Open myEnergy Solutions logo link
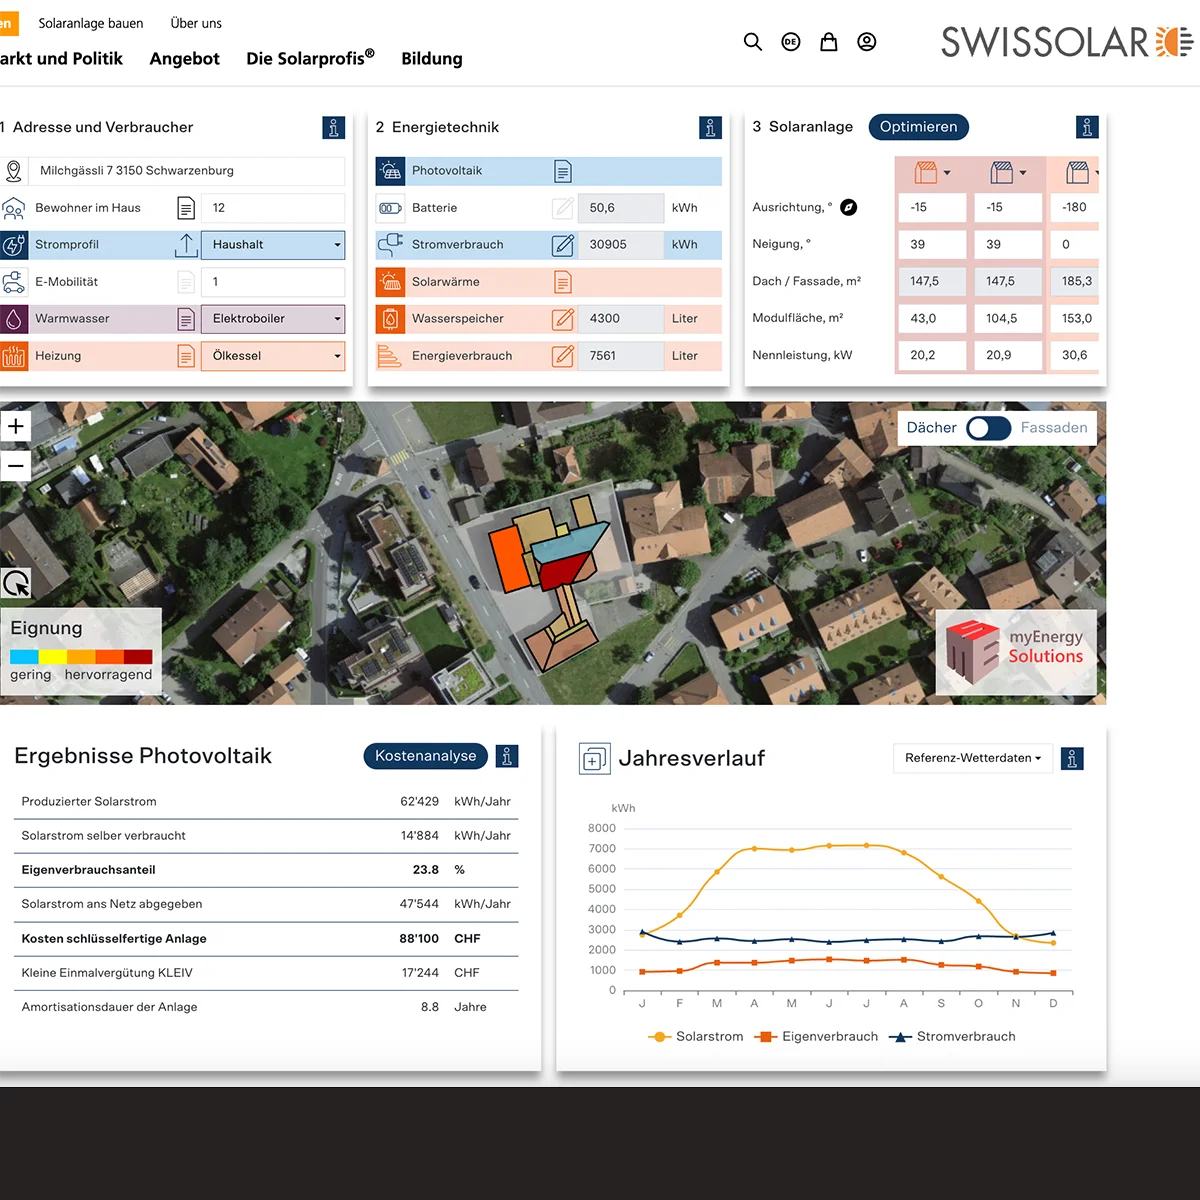This screenshot has height=1200, width=1200. point(1016,652)
